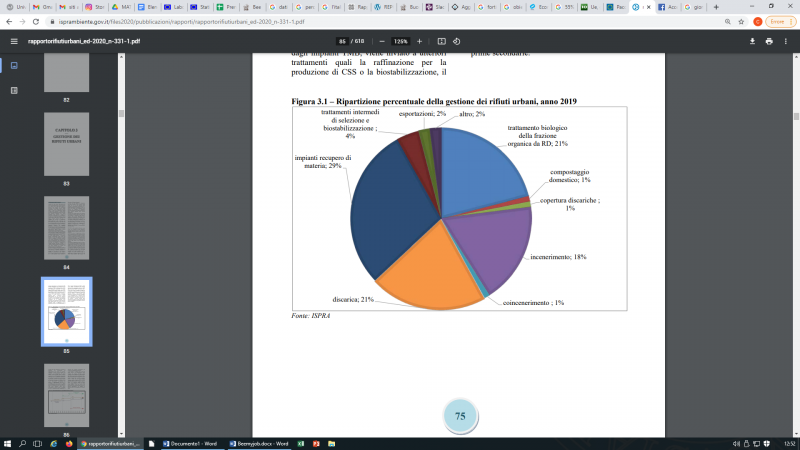Open the PDF sidebar hamburger menu
Viewport: 800px width, 450px height.
click(13, 41)
